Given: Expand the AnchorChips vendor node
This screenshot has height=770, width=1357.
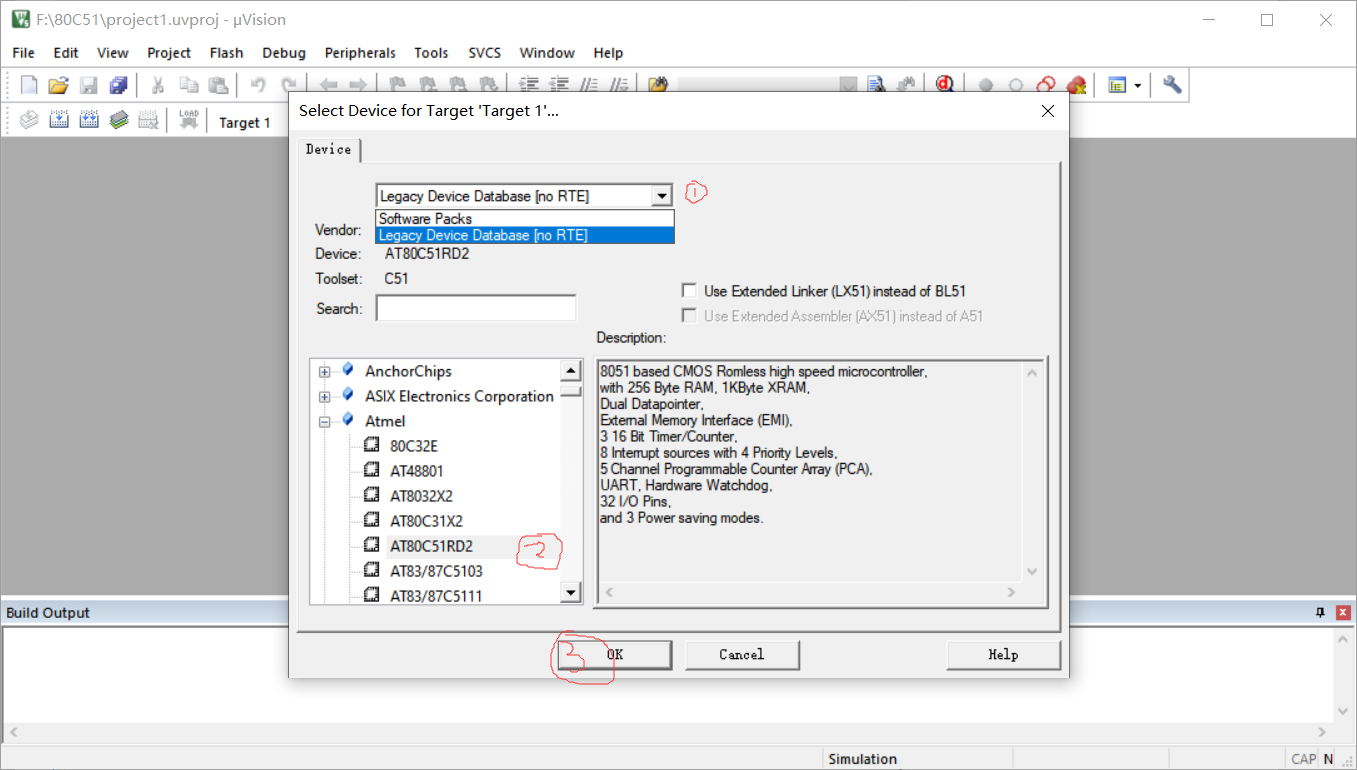Looking at the screenshot, I should click(325, 372).
